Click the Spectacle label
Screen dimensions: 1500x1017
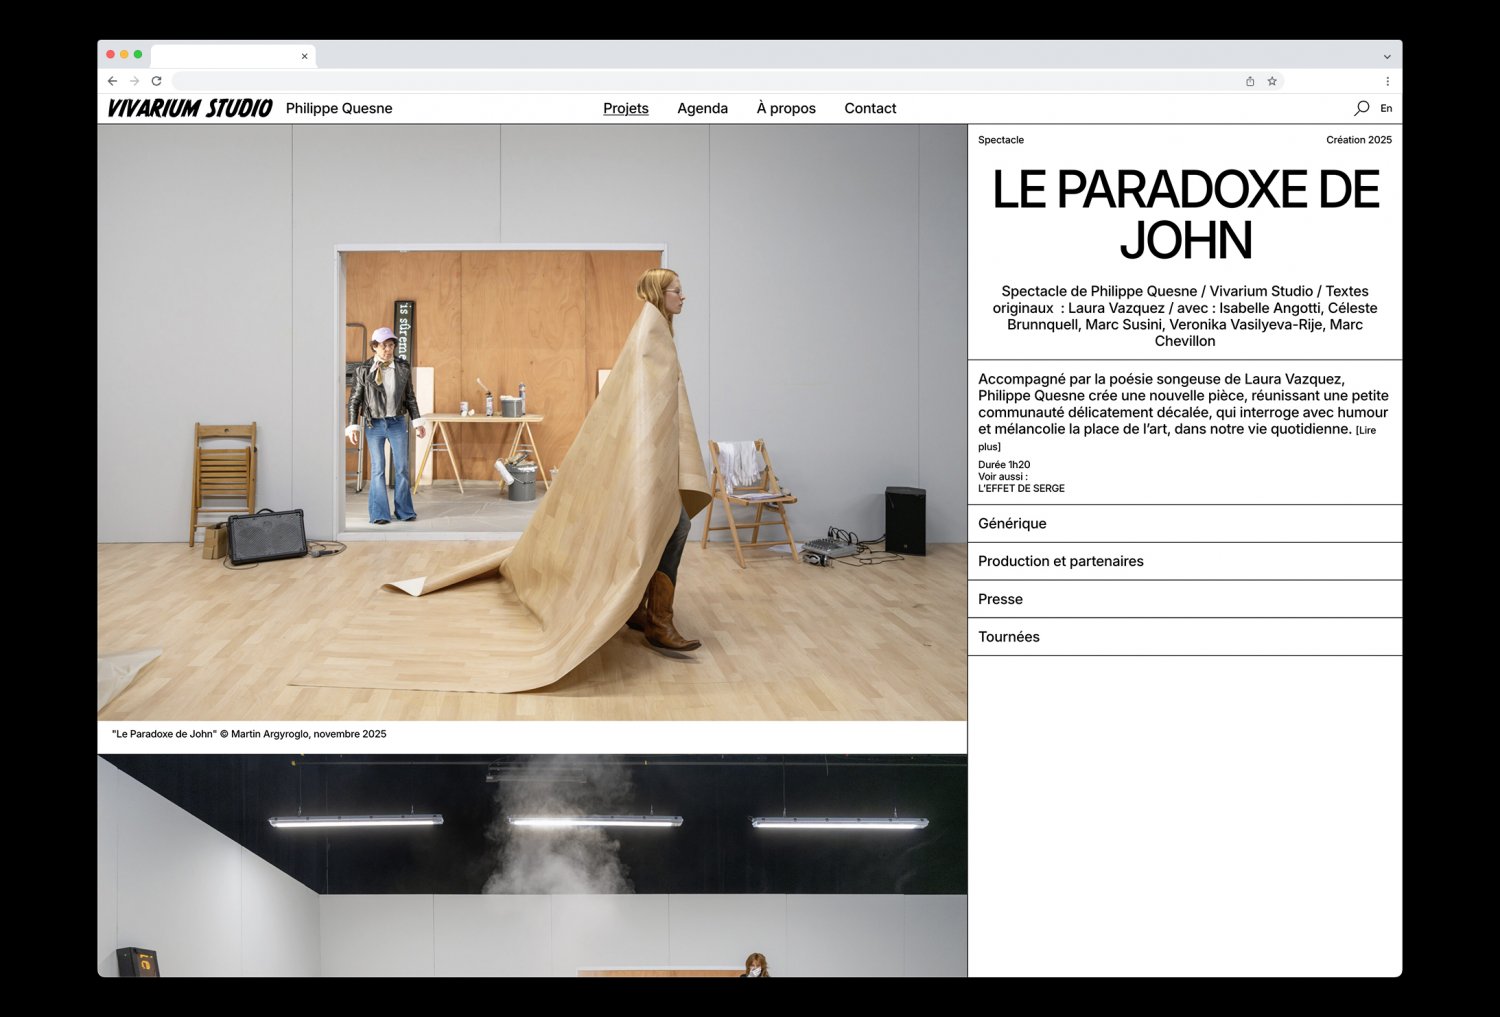point(1001,140)
